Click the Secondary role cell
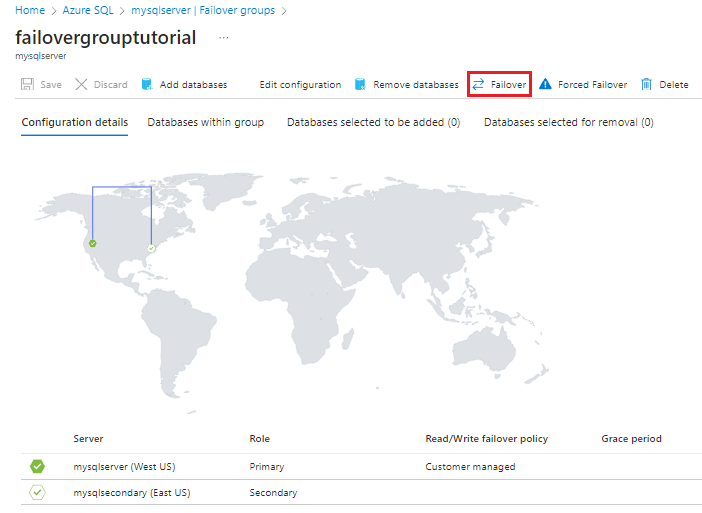 273,492
